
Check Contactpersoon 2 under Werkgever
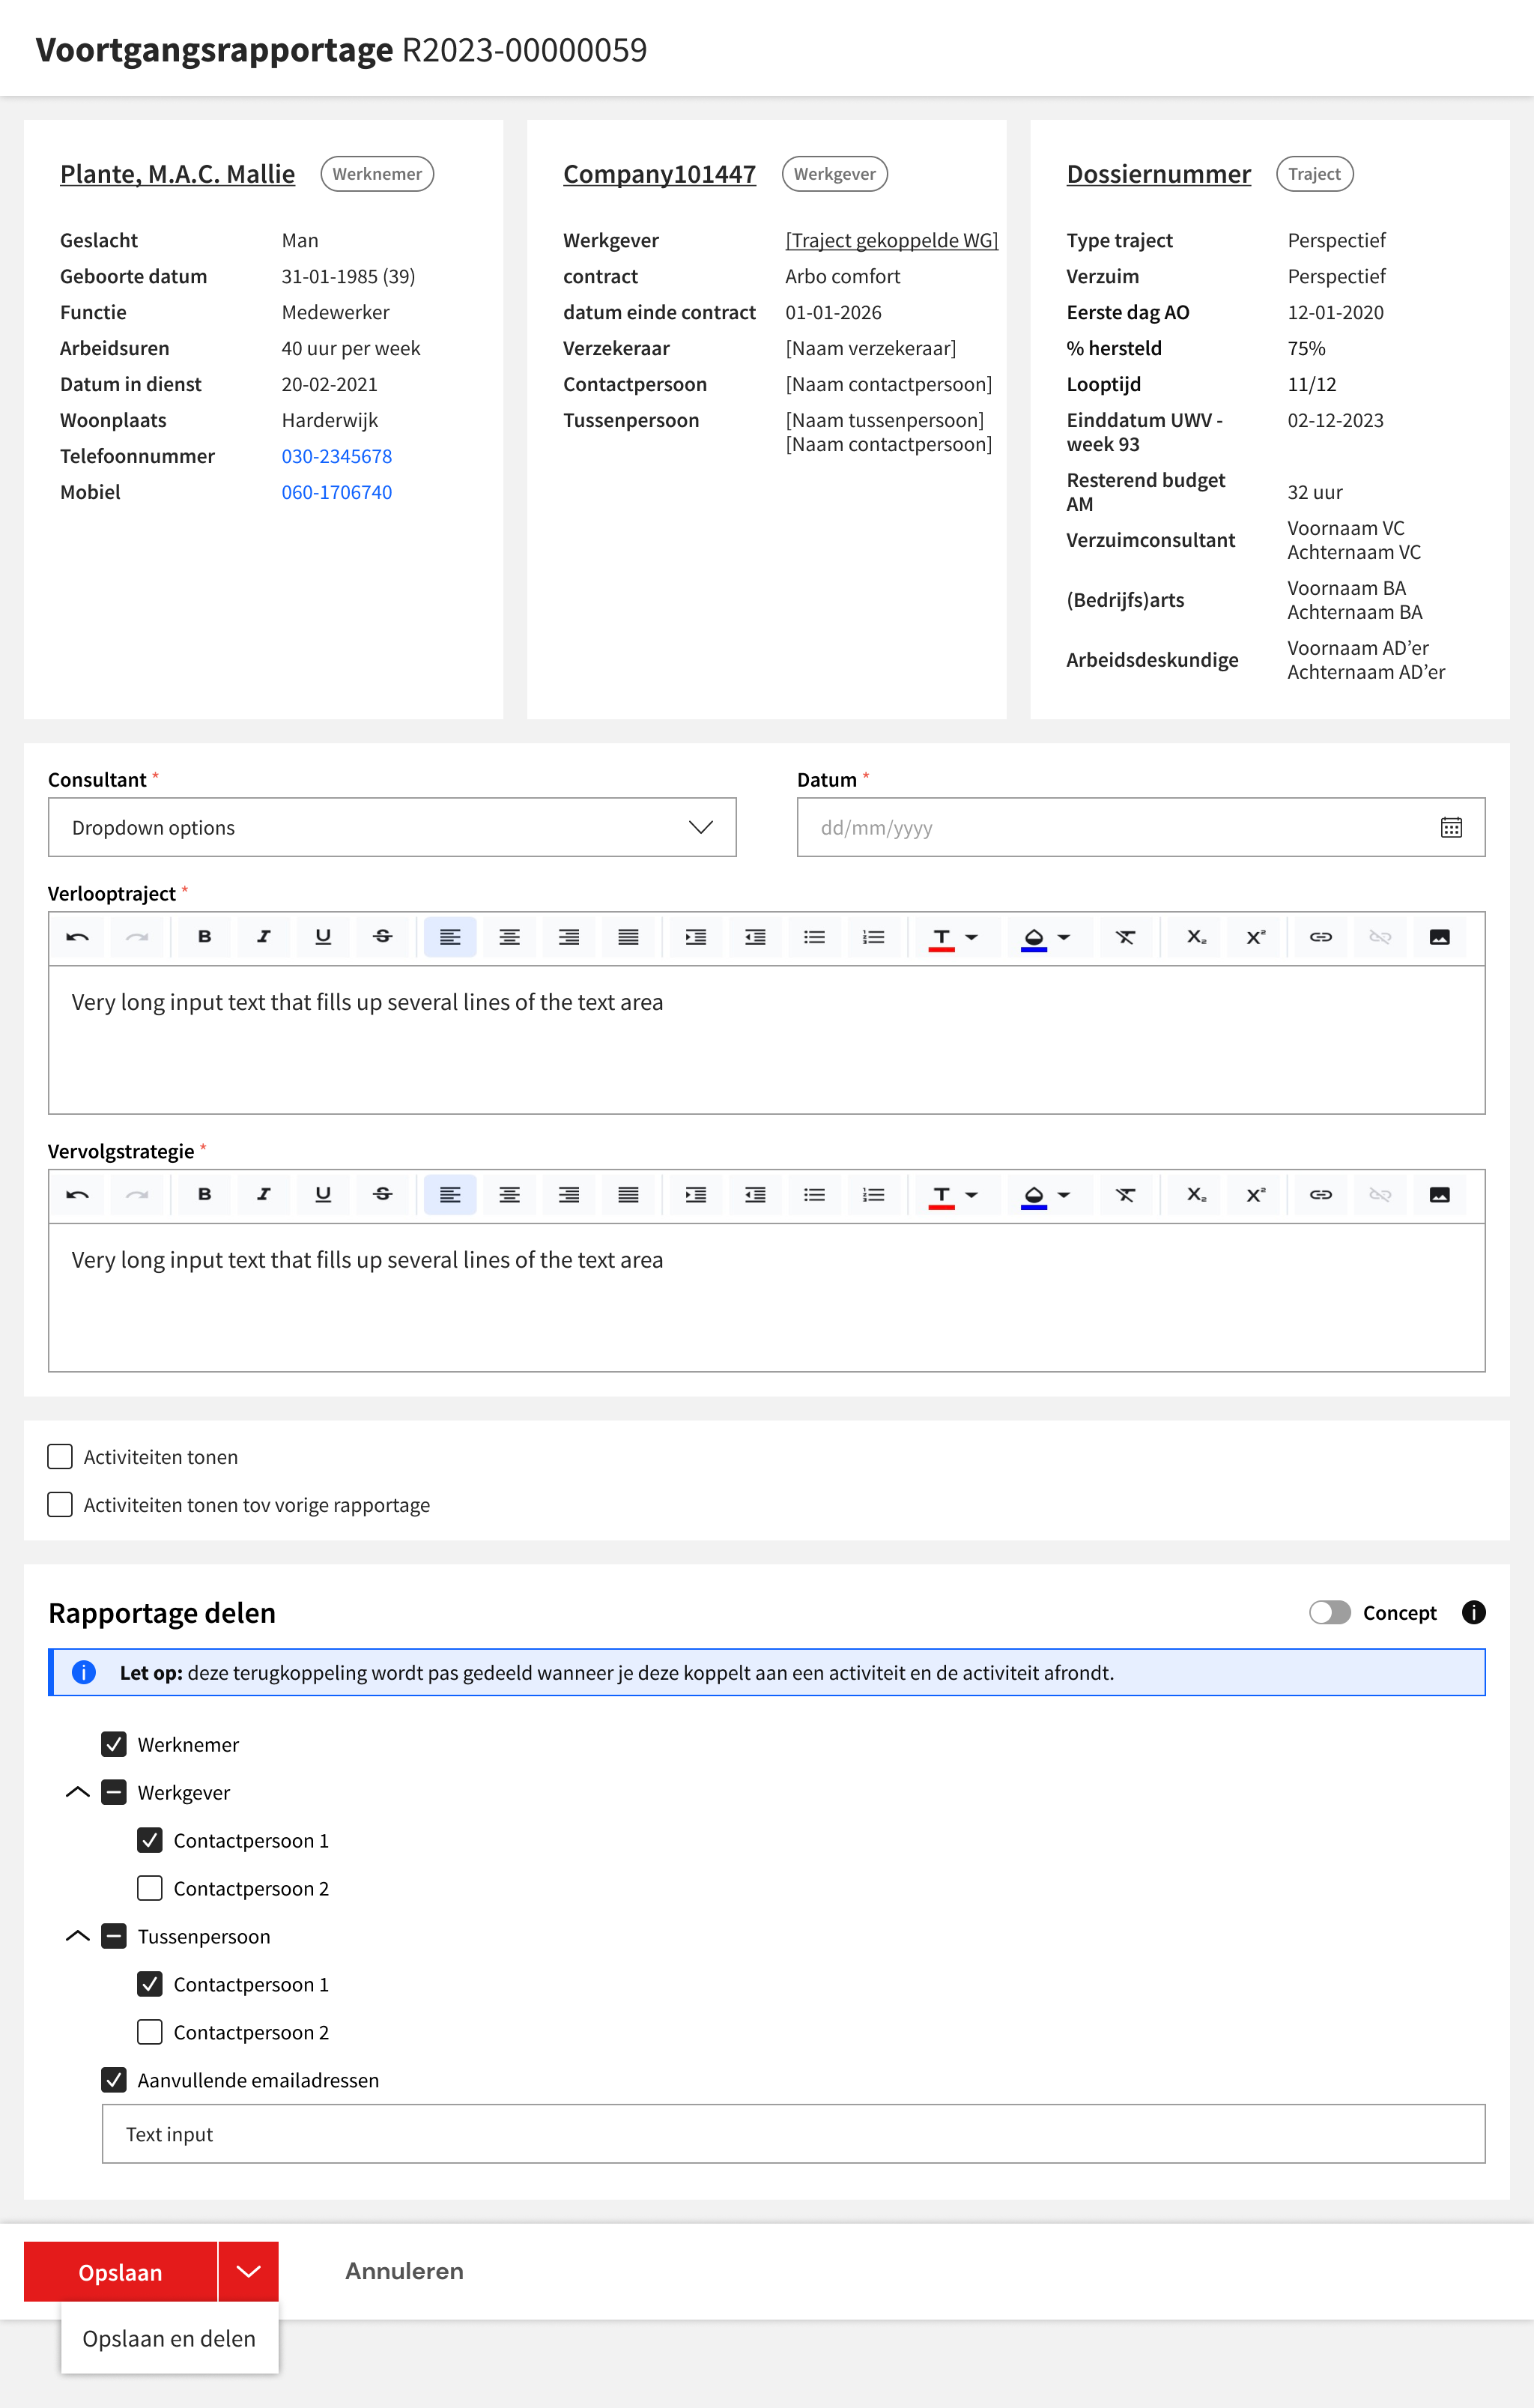click(150, 1888)
